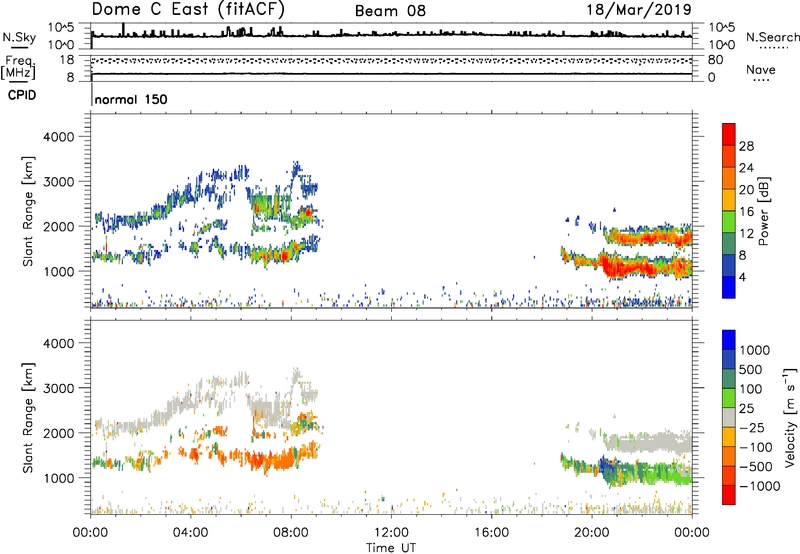Click the "Nave" legend label
Image resolution: width=800 pixels, height=554 pixels.
tap(760, 69)
